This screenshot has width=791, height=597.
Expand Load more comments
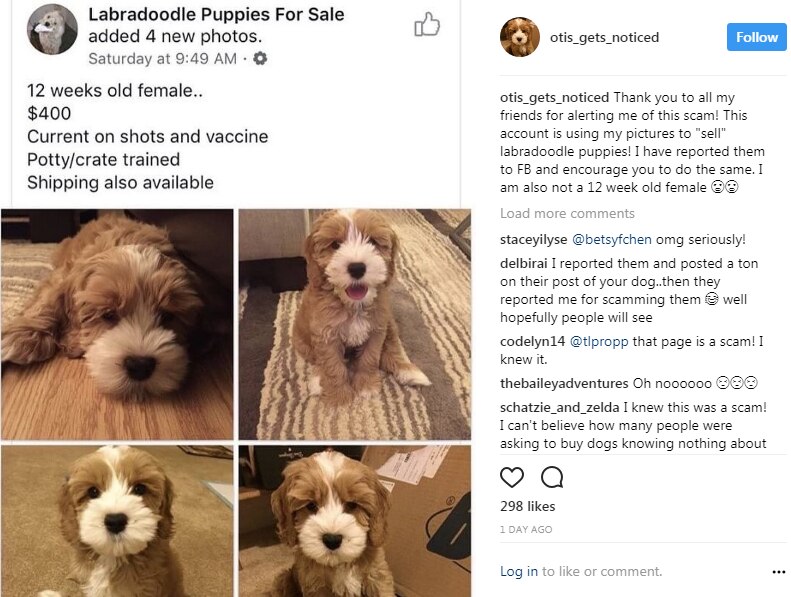pos(567,213)
